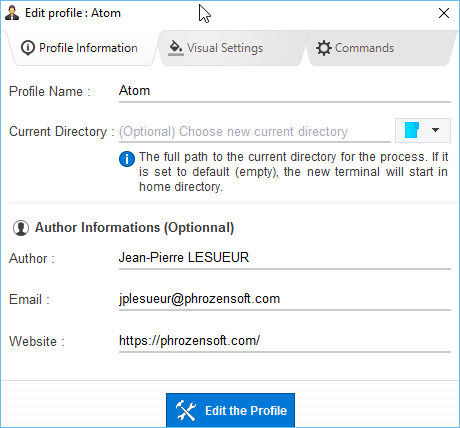The height and width of the screenshot is (428, 460).
Task: Click the Author field with Jean-Pierre LESUEUR
Action: (285, 258)
